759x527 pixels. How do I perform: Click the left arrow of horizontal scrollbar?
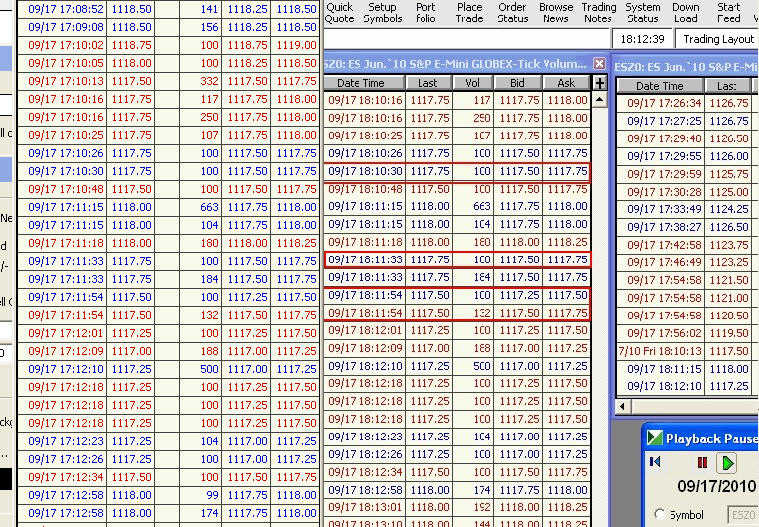pyautogui.click(x=623, y=407)
